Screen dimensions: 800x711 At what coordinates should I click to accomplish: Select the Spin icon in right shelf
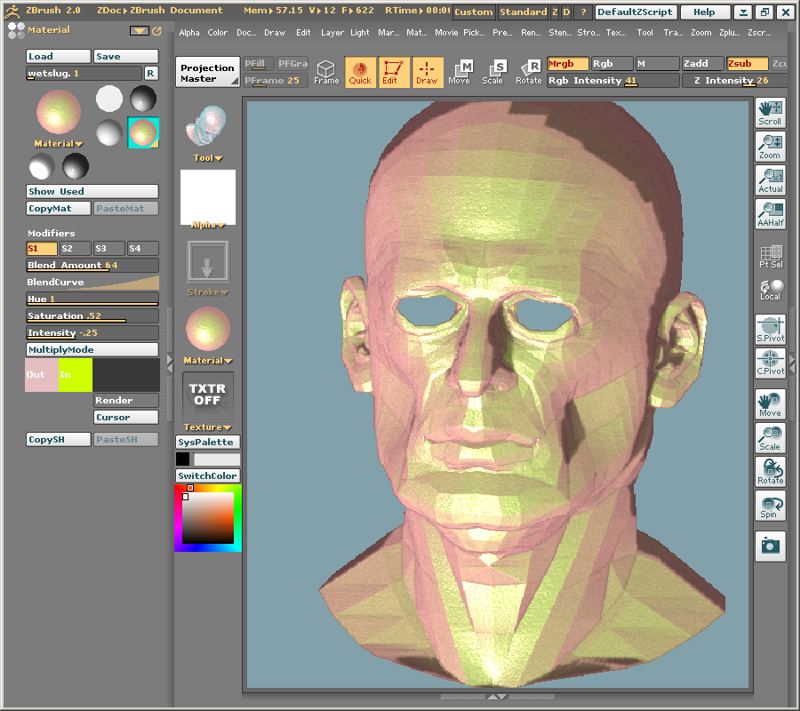pyautogui.click(x=770, y=505)
